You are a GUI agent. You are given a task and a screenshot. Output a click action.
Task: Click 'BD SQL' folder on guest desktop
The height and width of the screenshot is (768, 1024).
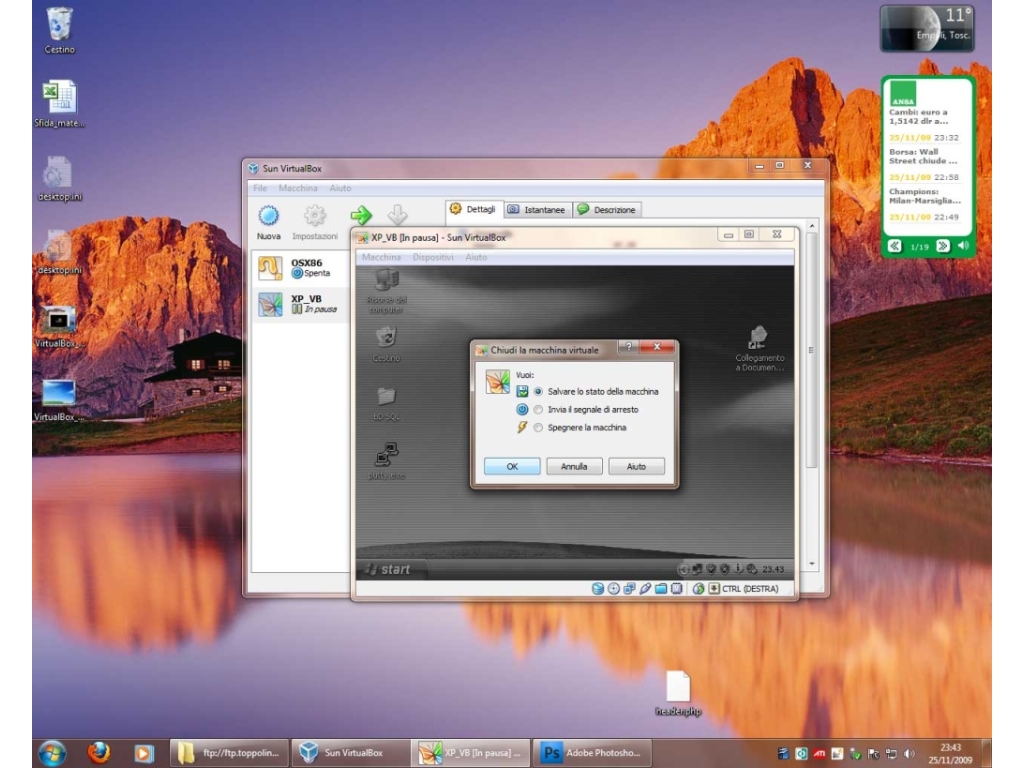coord(387,403)
